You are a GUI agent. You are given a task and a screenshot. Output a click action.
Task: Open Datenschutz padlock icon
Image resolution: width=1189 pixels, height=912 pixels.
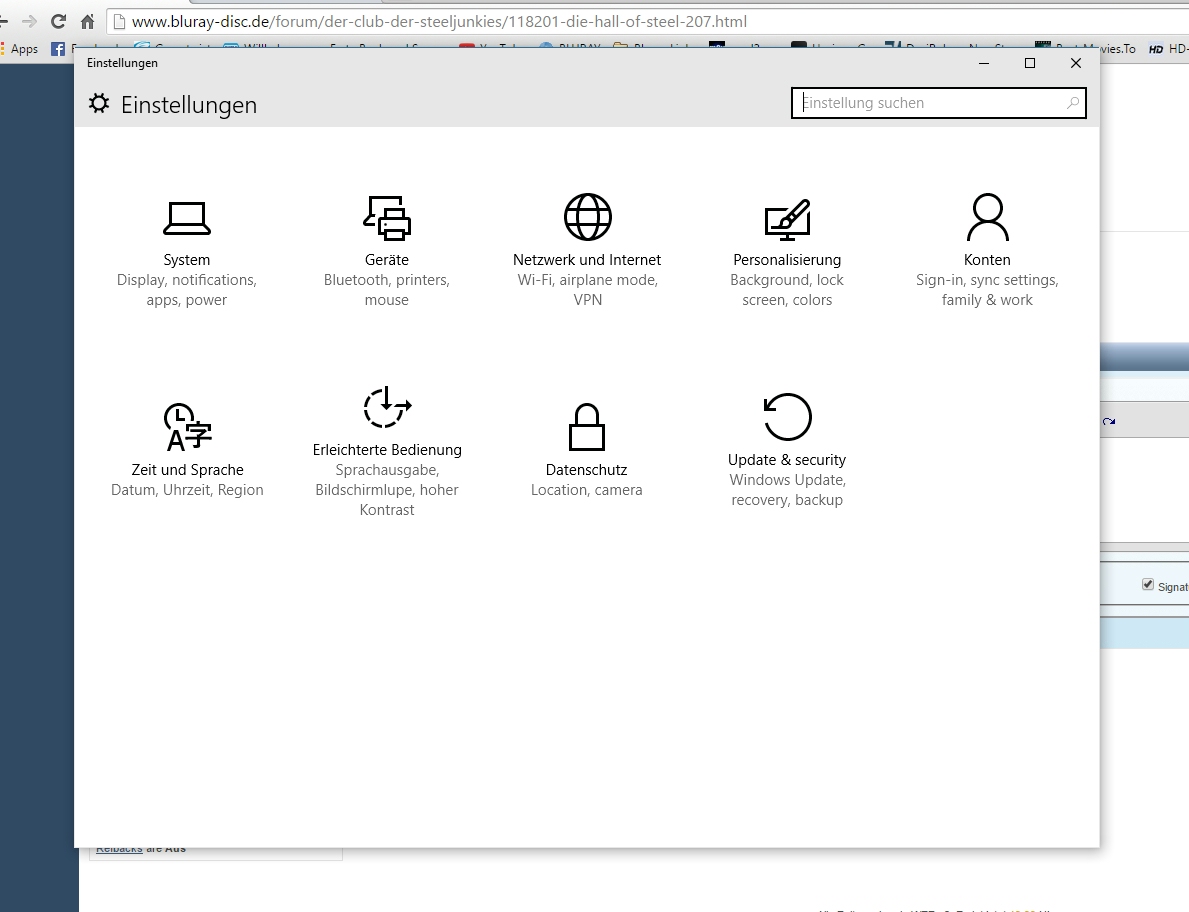coord(587,427)
